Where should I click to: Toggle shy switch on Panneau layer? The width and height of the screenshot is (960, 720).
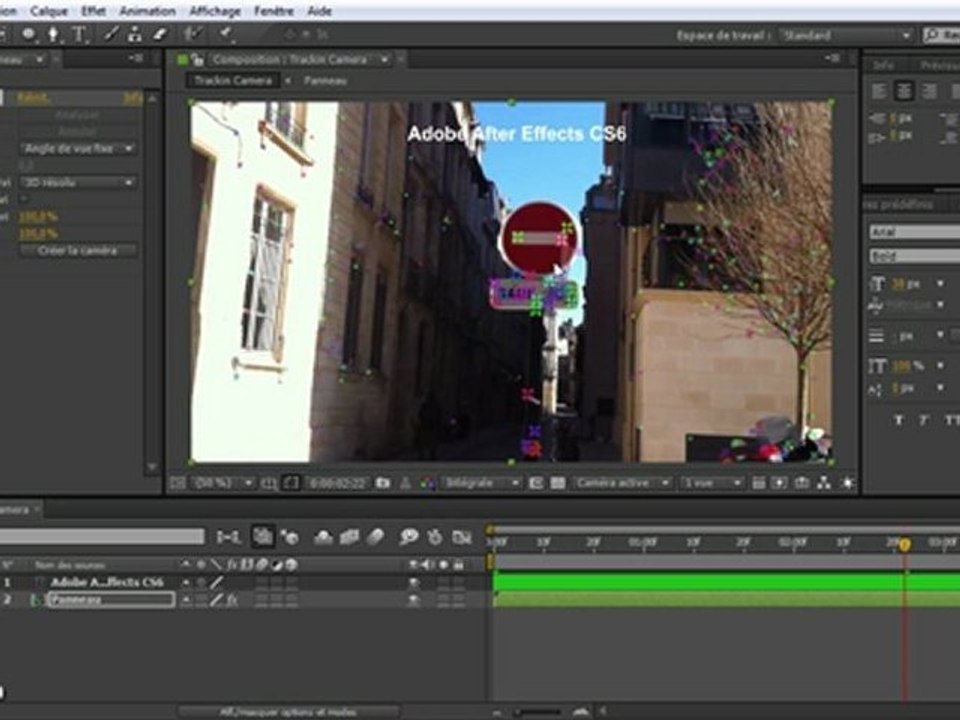point(186,600)
